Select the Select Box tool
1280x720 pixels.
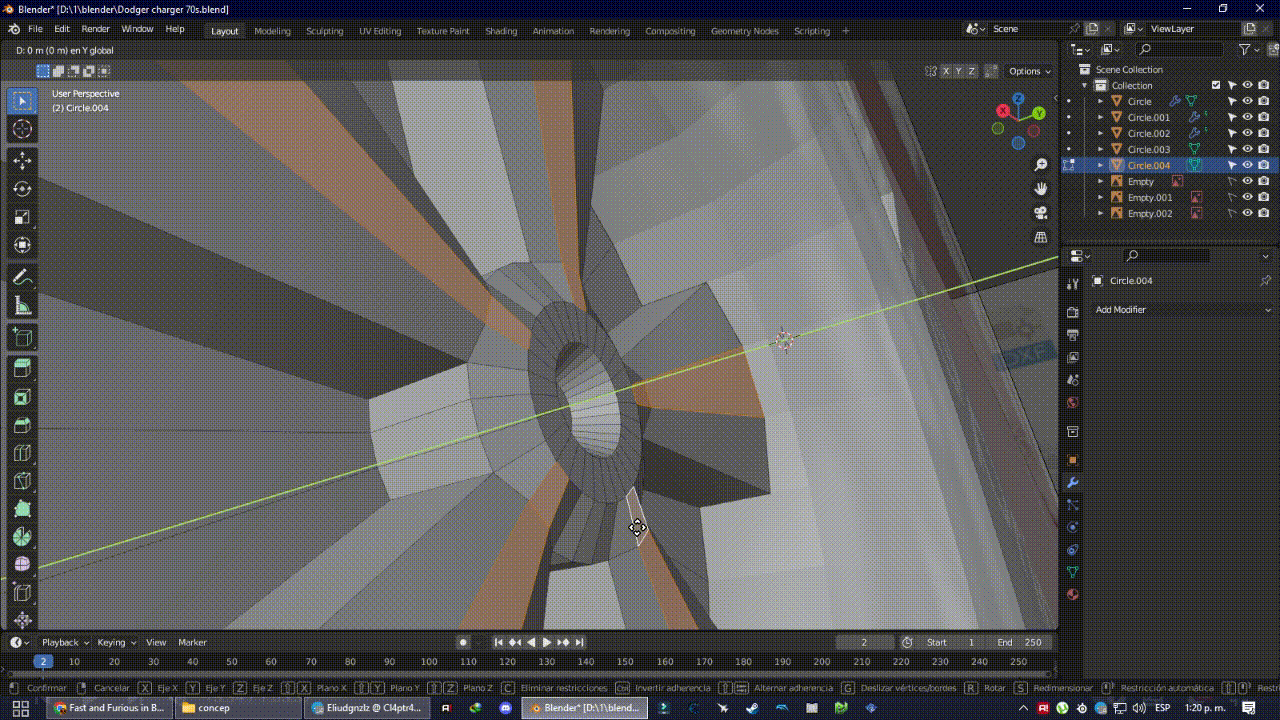click(22, 101)
